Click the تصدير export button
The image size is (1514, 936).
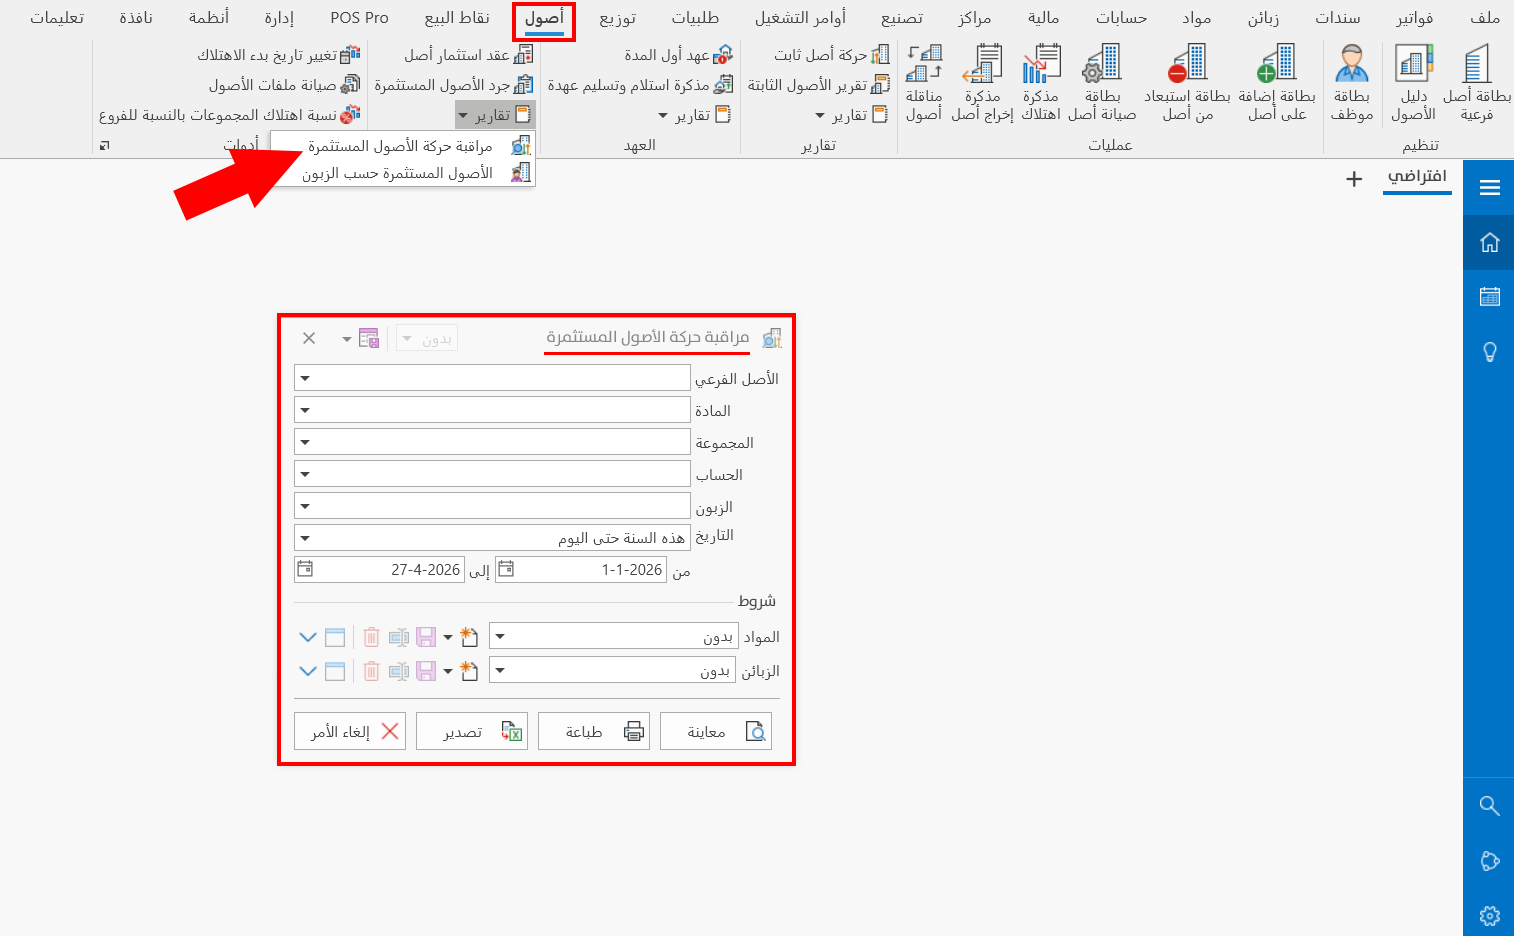(x=472, y=731)
